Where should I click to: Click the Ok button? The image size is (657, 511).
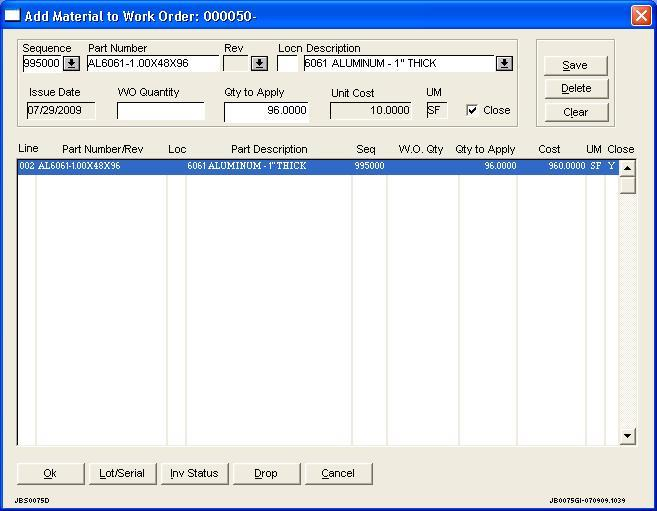coord(50,473)
